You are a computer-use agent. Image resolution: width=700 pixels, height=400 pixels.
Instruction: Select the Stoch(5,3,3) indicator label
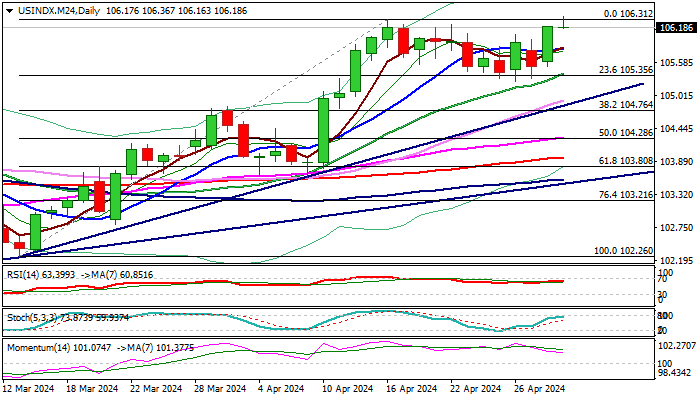tap(30, 317)
